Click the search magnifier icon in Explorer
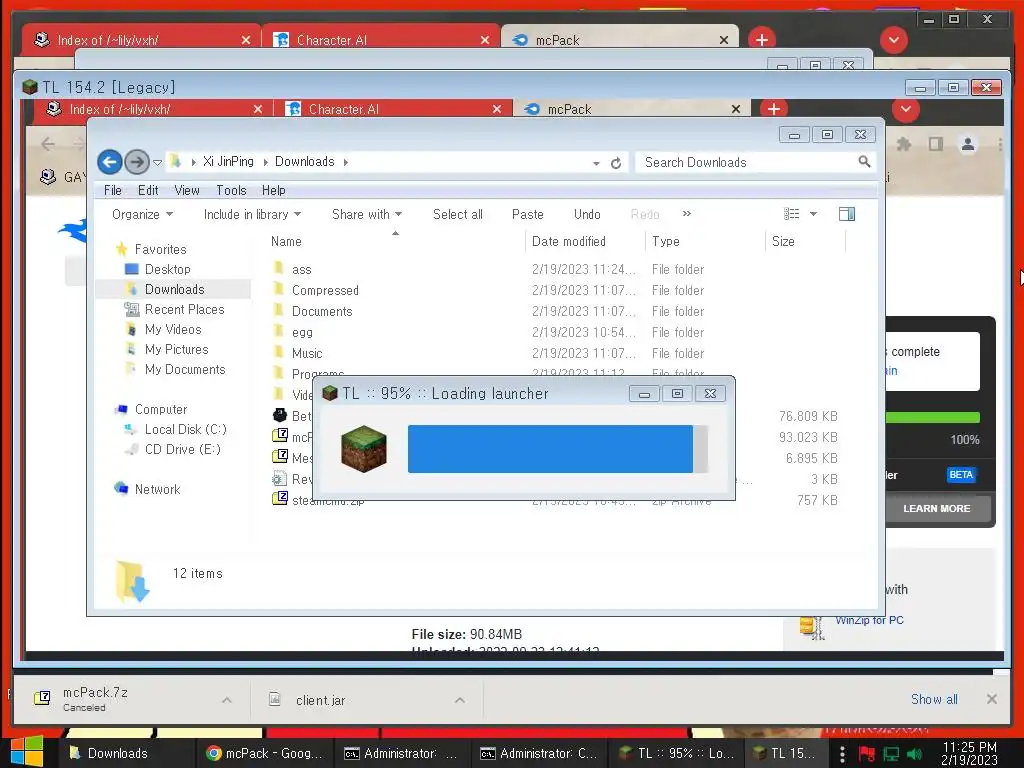 click(x=864, y=161)
